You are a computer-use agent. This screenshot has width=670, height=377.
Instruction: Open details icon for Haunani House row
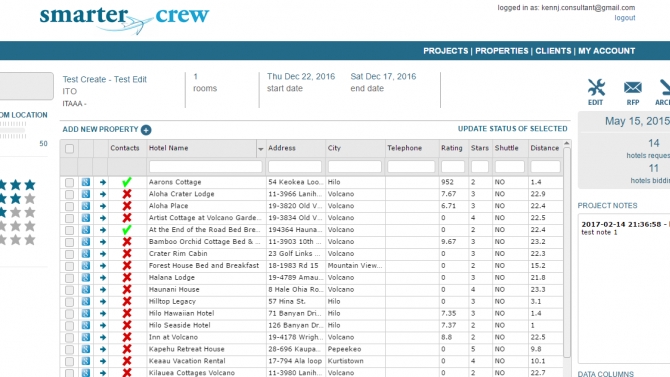(86, 290)
